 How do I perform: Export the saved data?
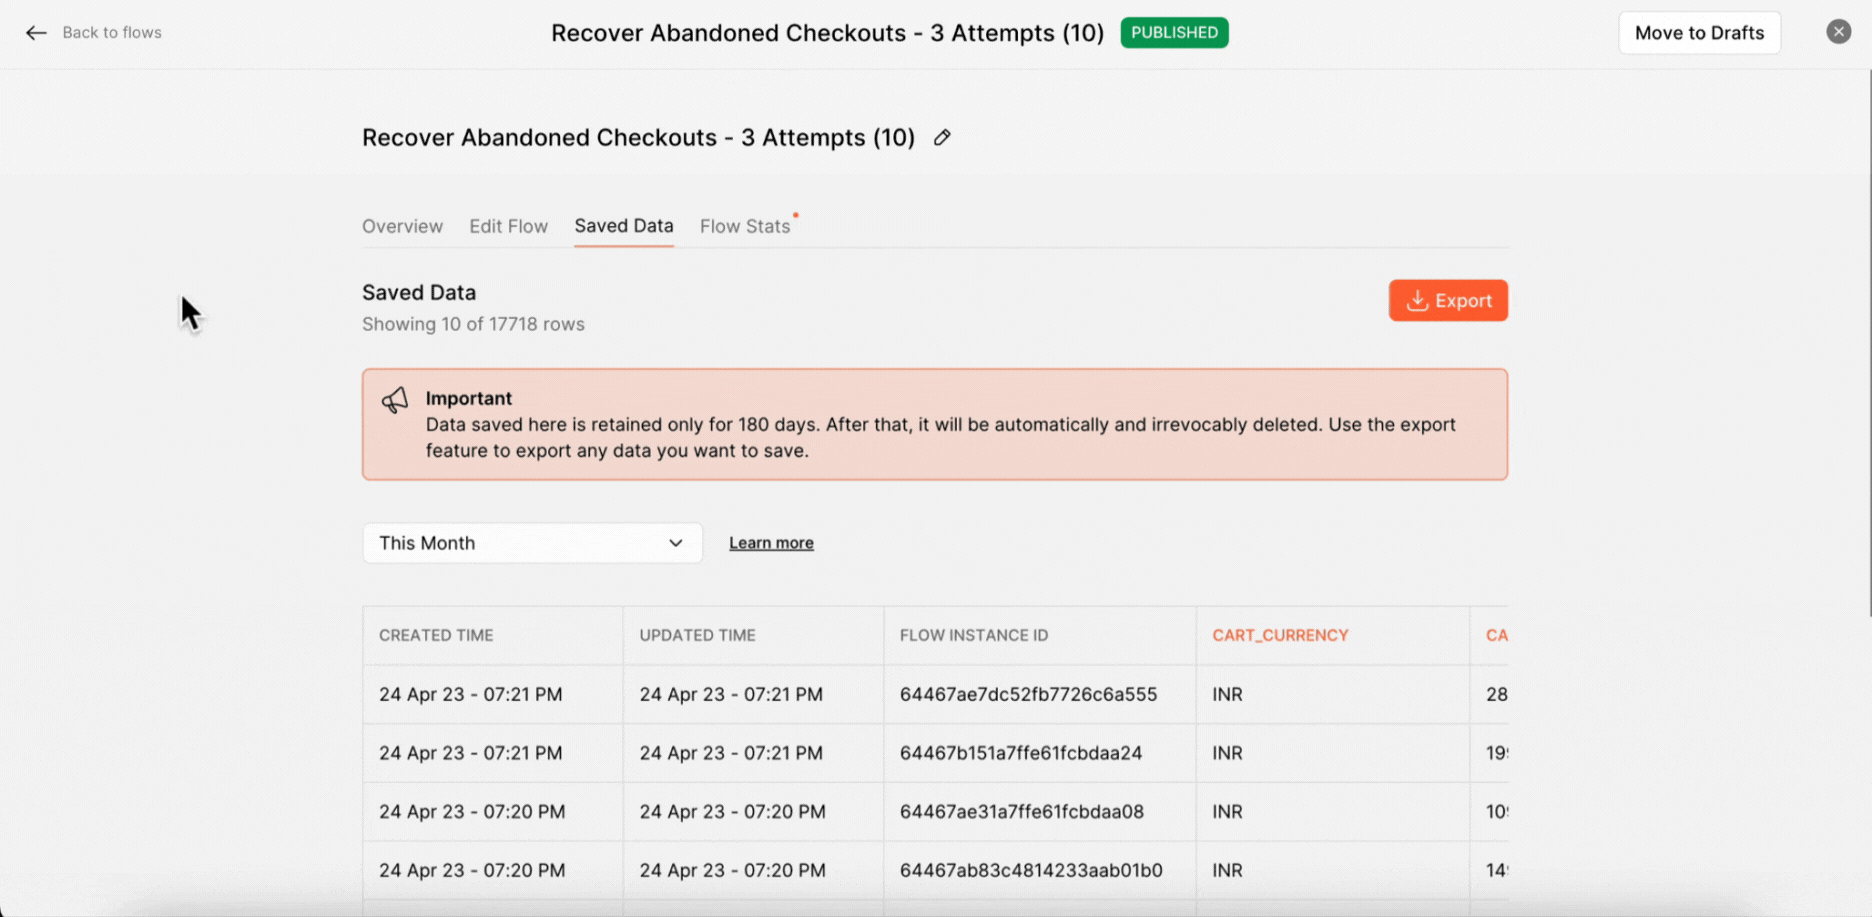tap(1448, 300)
